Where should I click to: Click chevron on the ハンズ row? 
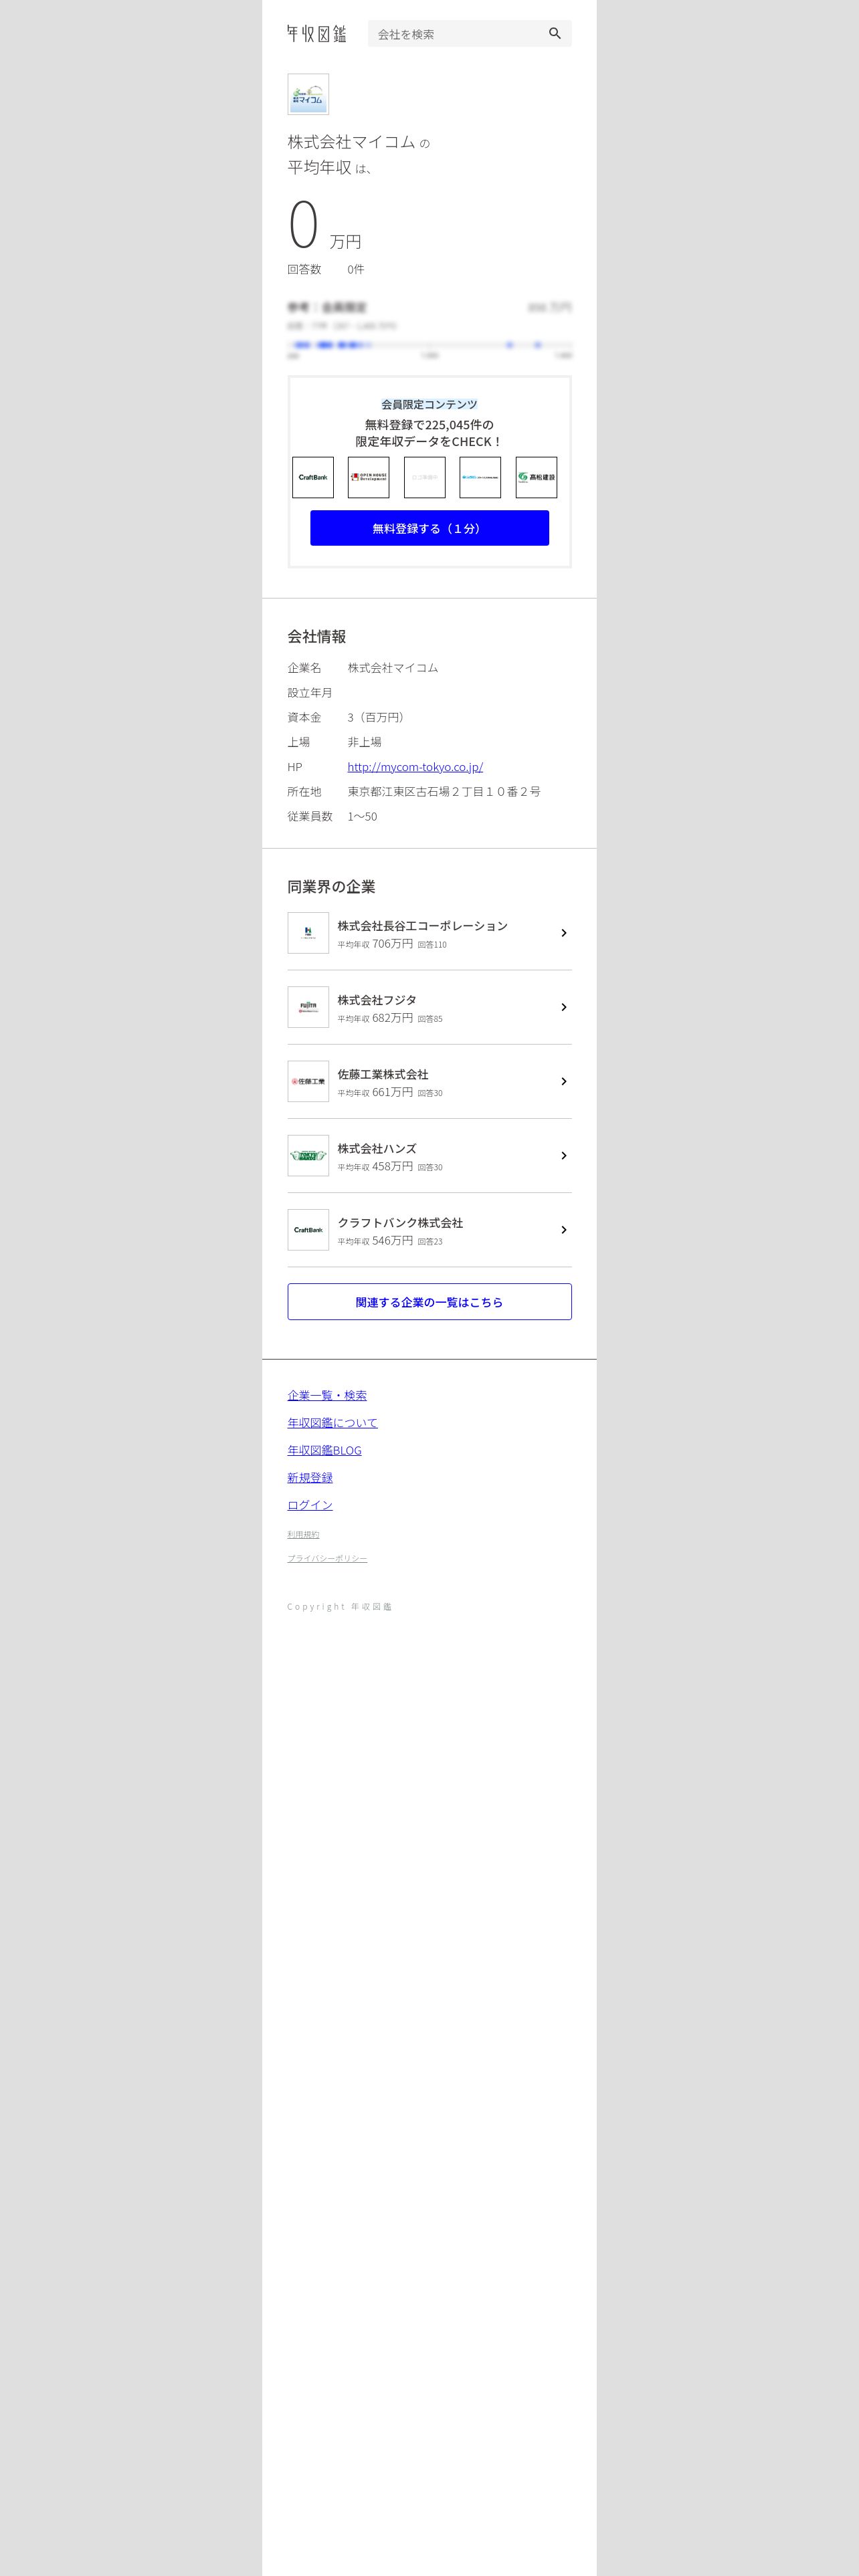[564, 1155]
